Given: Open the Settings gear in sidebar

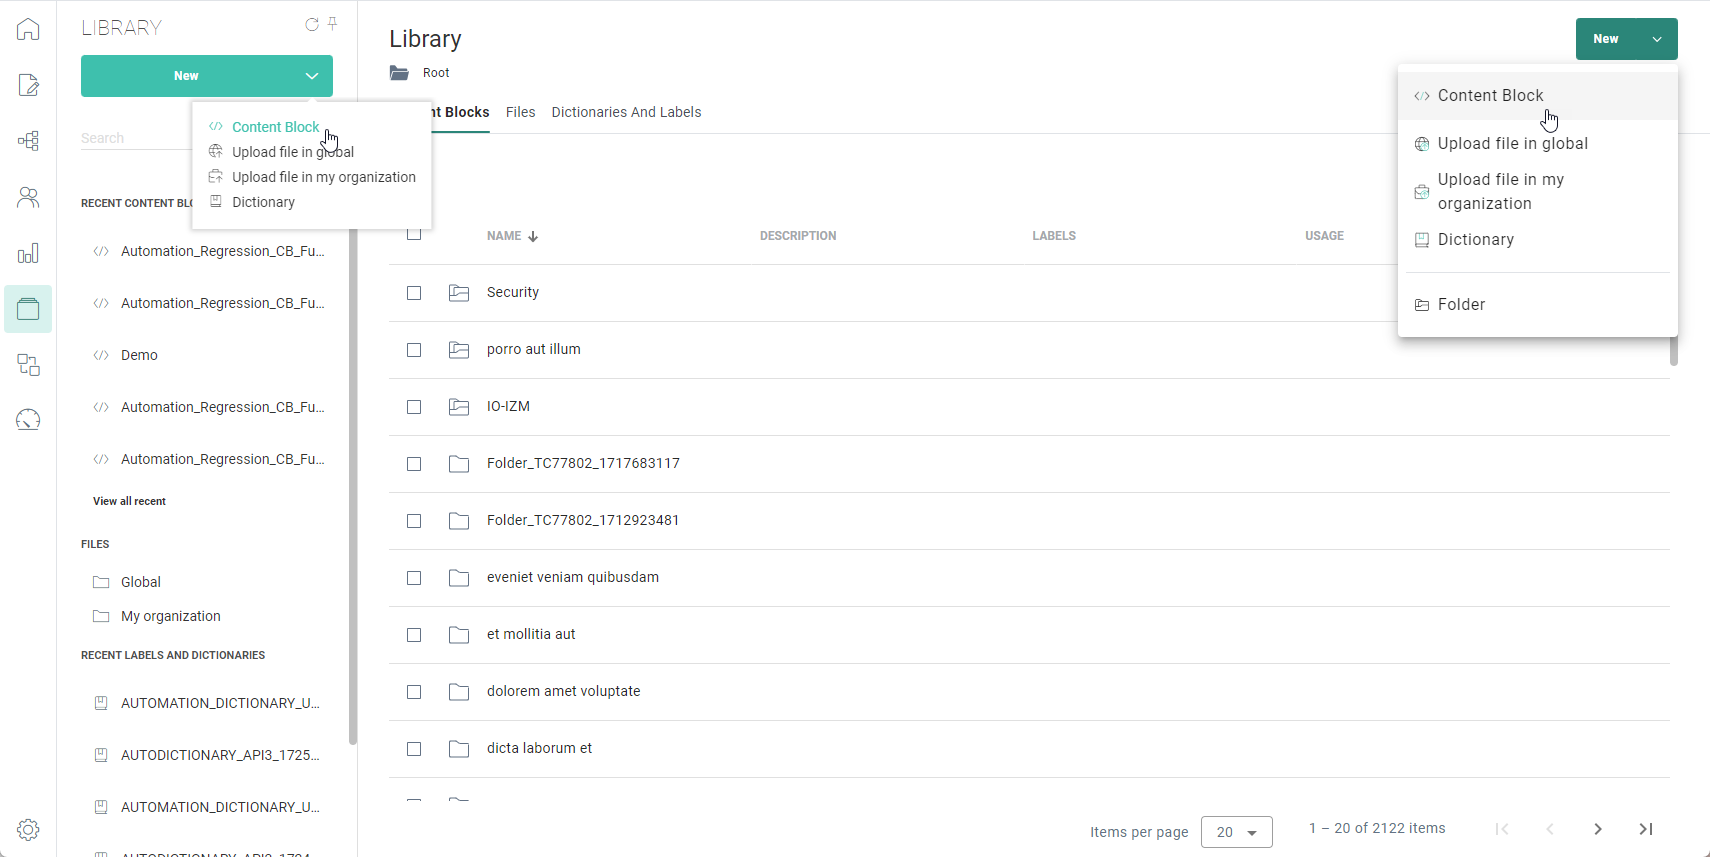Looking at the screenshot, I should (x=28, y=830).
